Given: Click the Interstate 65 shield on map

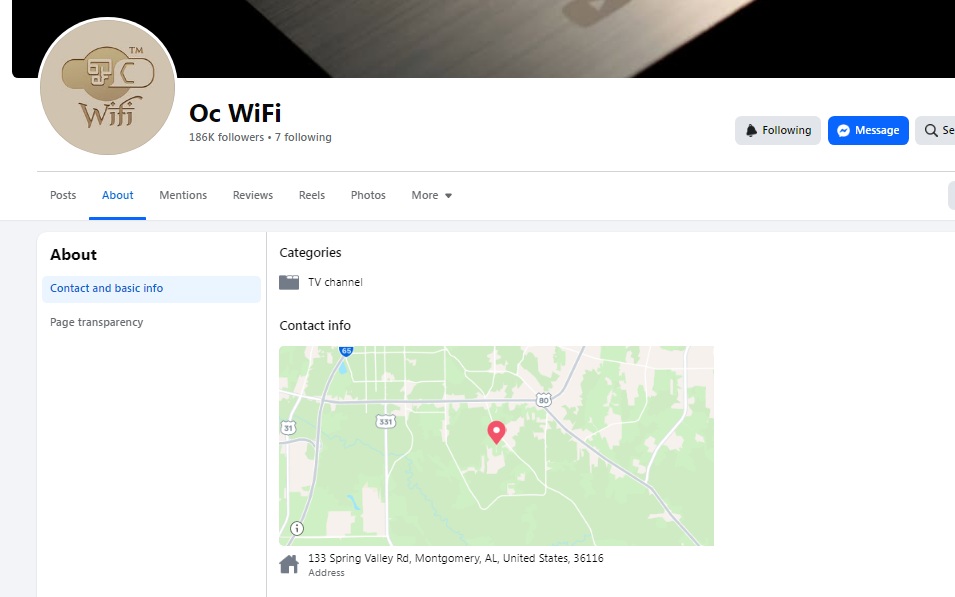Looking at the screenshot, I should [x=346, y=351].
